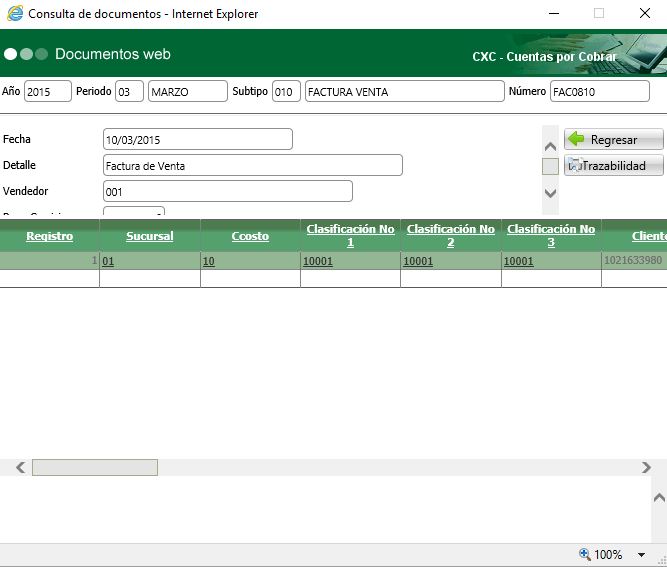
Task: Click the form panel scrollbar thumb
Action: 550,166
